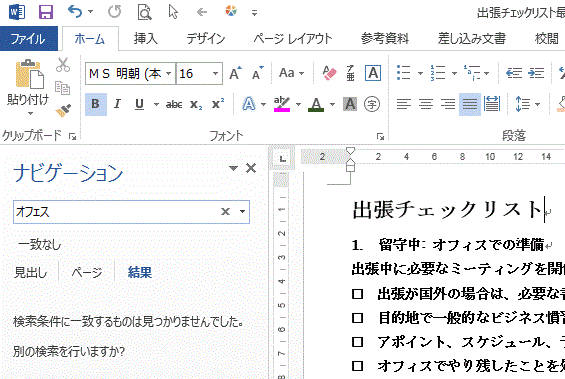565x379 pixels.
Task: Click the Save icon in quick access toolbar
Action: [x=46, y=12]
